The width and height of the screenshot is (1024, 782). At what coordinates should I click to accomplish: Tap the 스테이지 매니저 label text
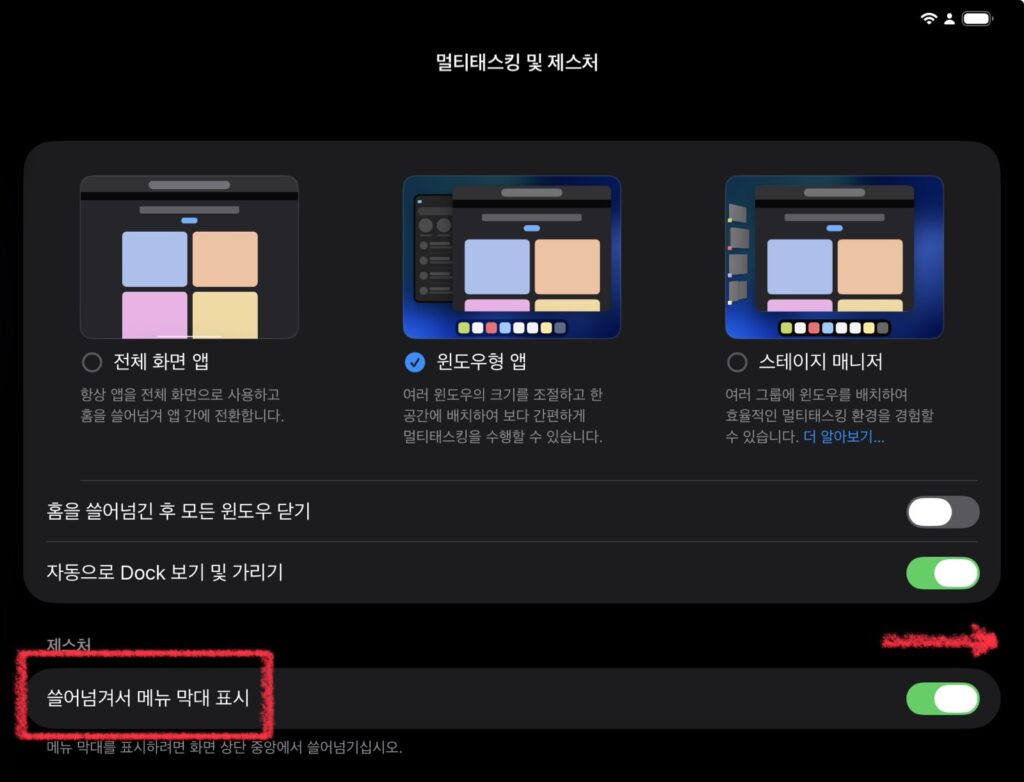pyautogui.click(x=820, y=361)
